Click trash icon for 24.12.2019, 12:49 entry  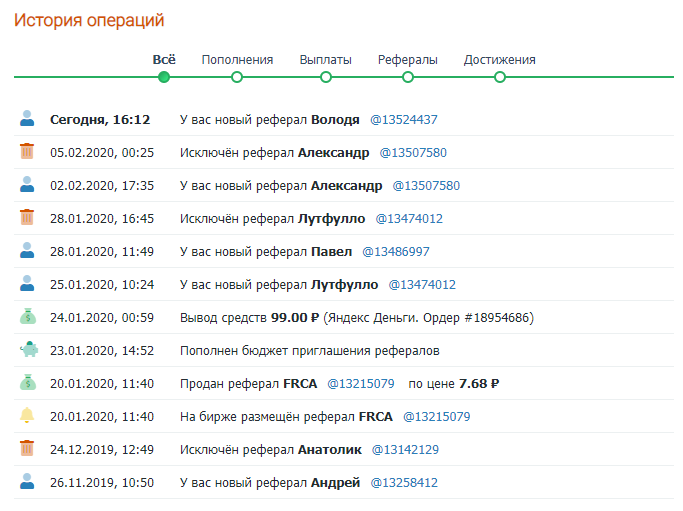(27, 448)
